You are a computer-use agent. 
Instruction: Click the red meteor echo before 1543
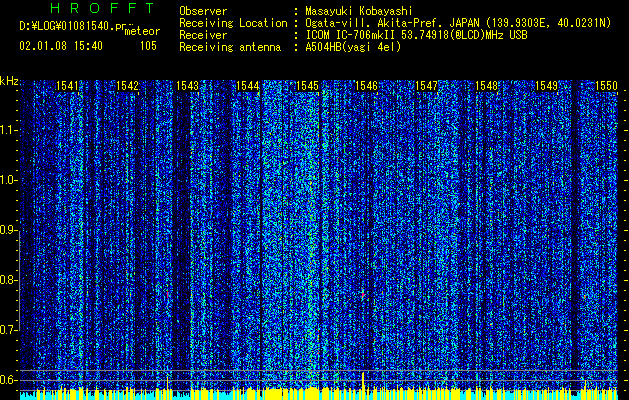167,294
